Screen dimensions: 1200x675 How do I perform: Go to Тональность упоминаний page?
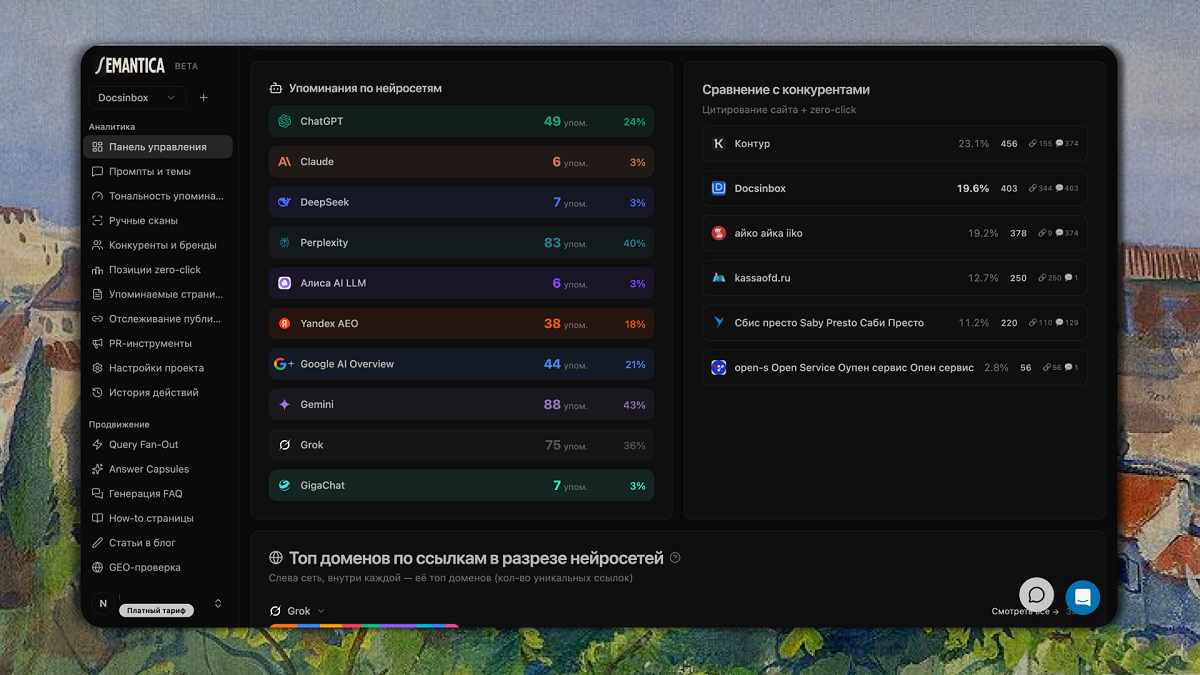[x=158, y=196]
